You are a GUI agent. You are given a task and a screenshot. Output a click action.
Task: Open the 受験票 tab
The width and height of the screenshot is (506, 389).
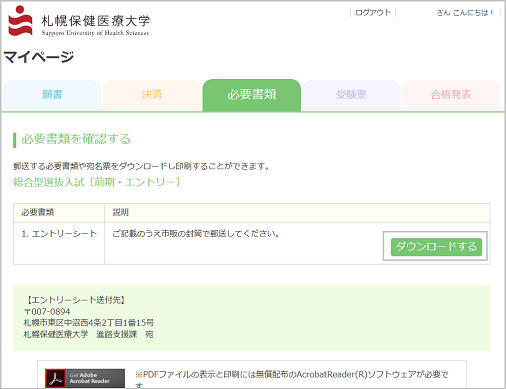tap(351, 95)
